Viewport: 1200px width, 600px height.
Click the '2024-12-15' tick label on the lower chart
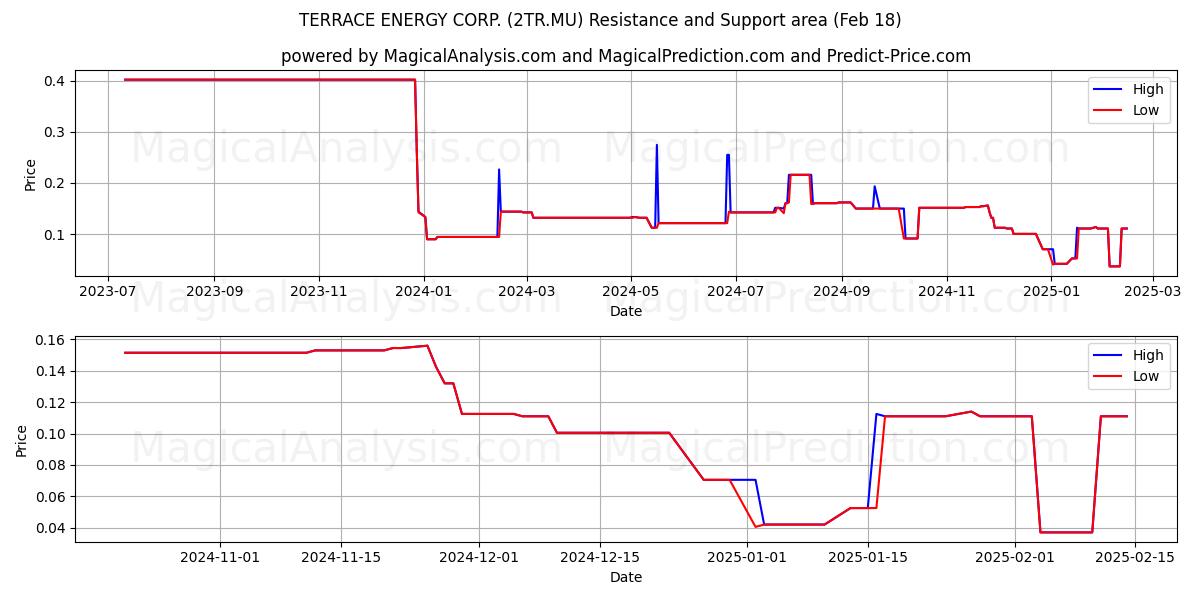coord(600,557)
